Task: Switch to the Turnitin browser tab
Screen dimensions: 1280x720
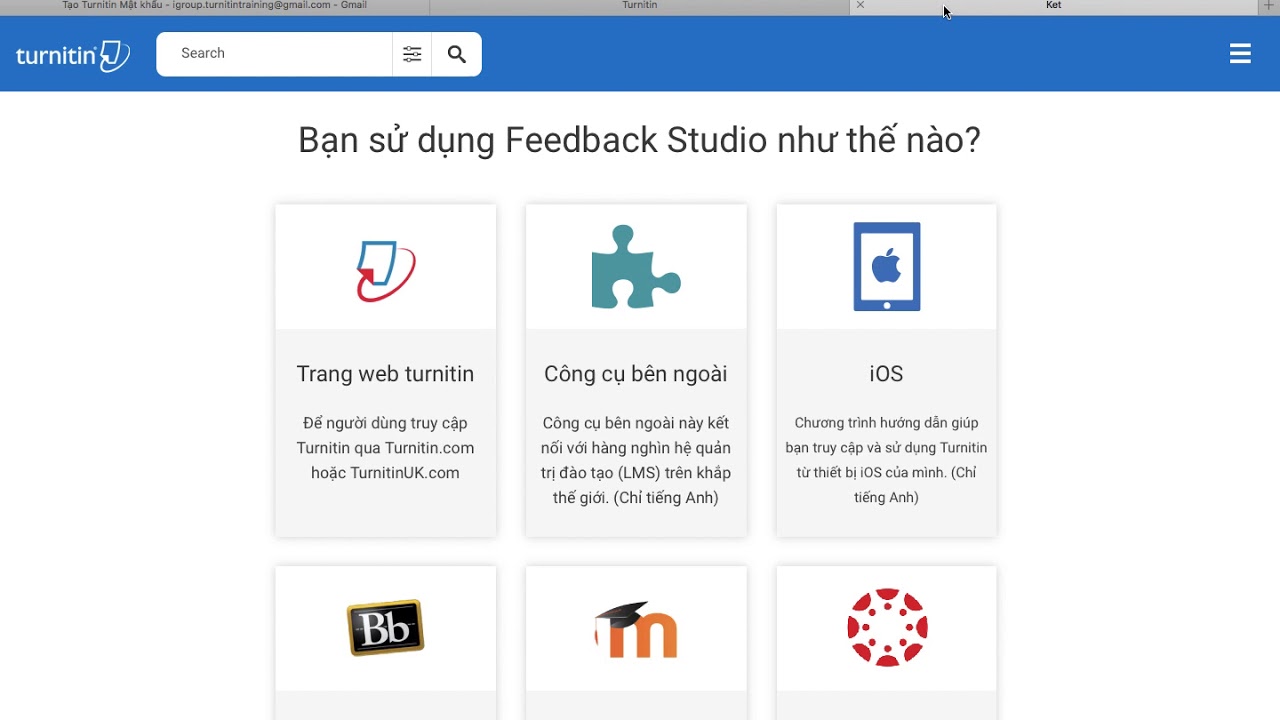Action: click(x=640, y=6)
